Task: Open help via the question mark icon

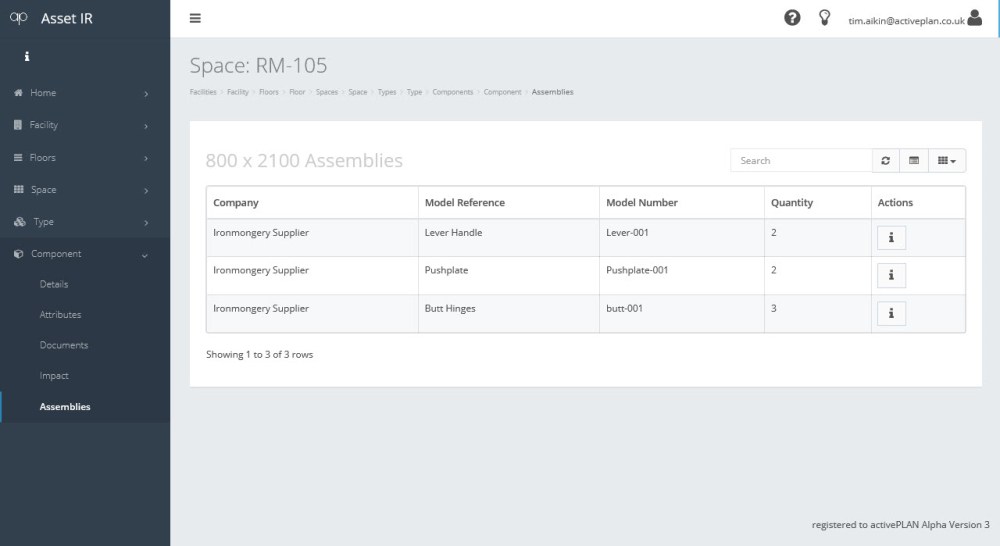Action: [x=792, y=18]
